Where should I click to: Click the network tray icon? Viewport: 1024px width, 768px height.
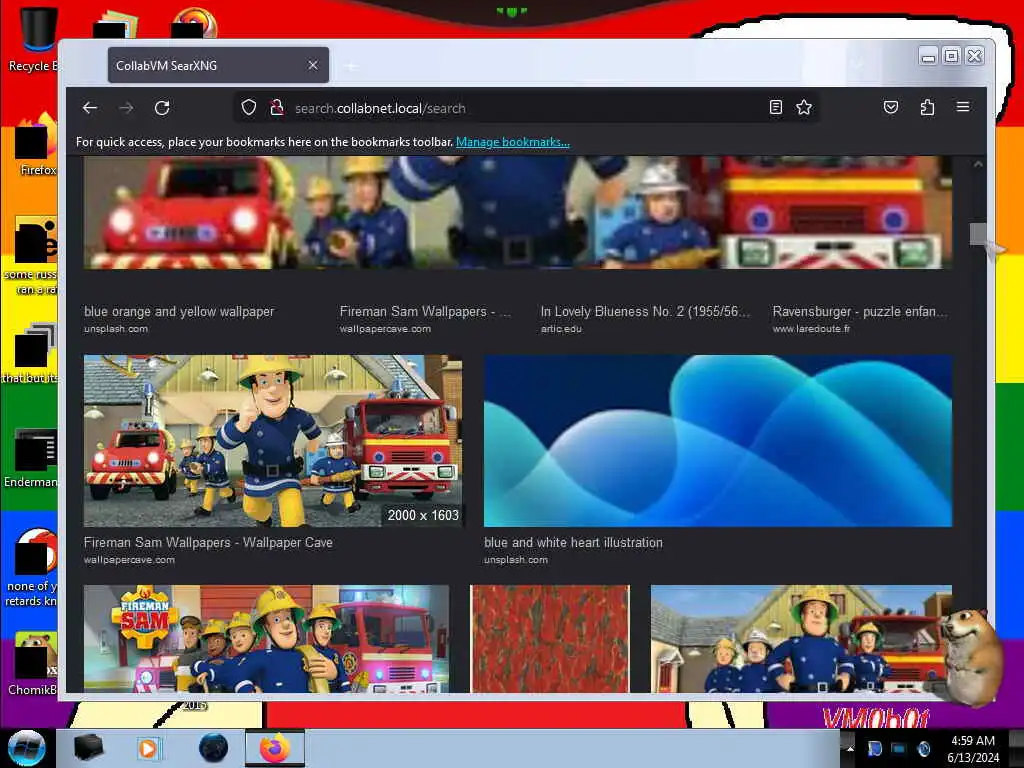(898, 748)
